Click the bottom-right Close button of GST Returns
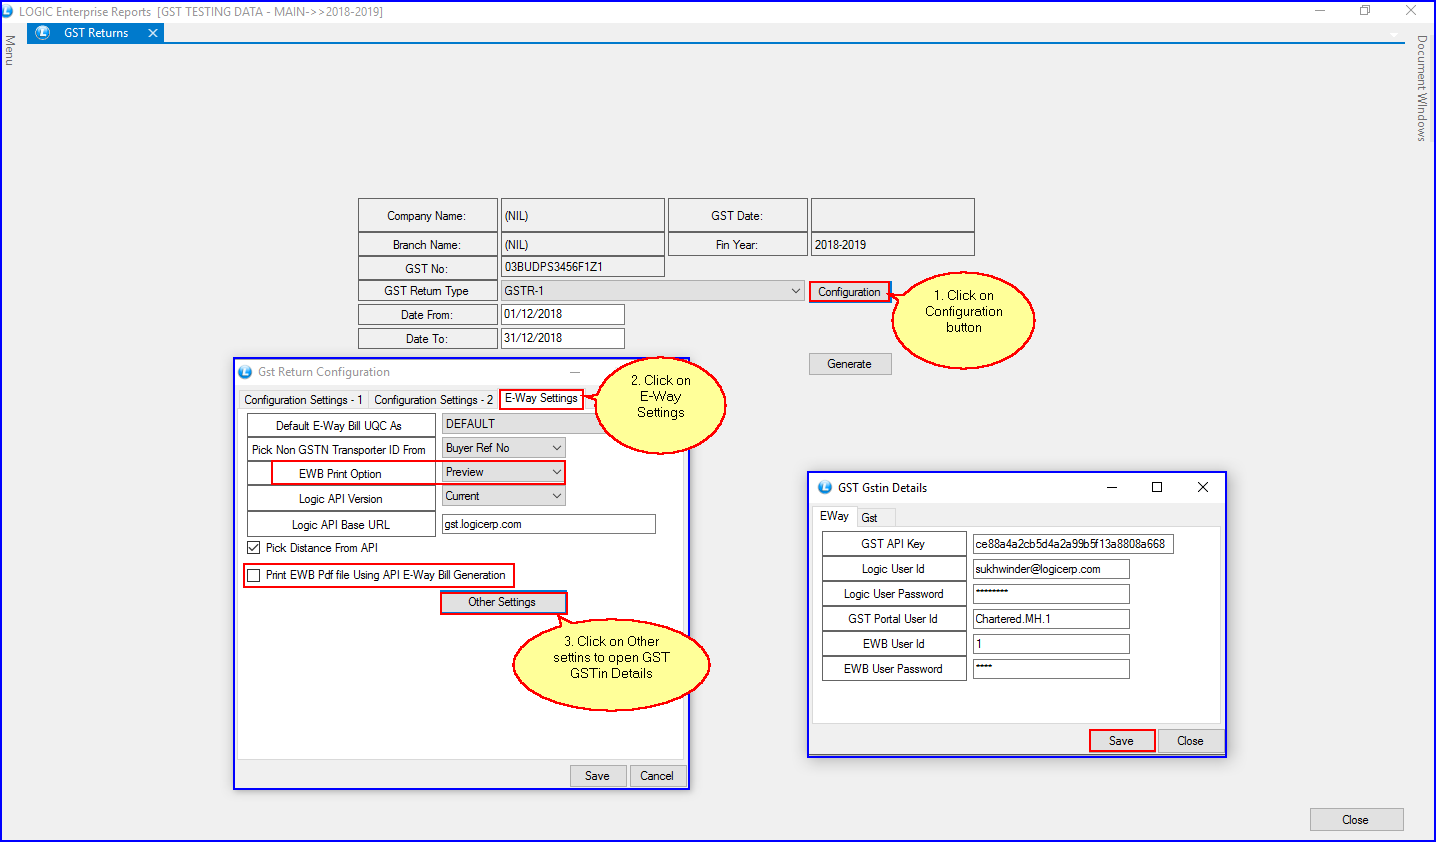Screen dimensions: 1436x842 click(1356, 820)
